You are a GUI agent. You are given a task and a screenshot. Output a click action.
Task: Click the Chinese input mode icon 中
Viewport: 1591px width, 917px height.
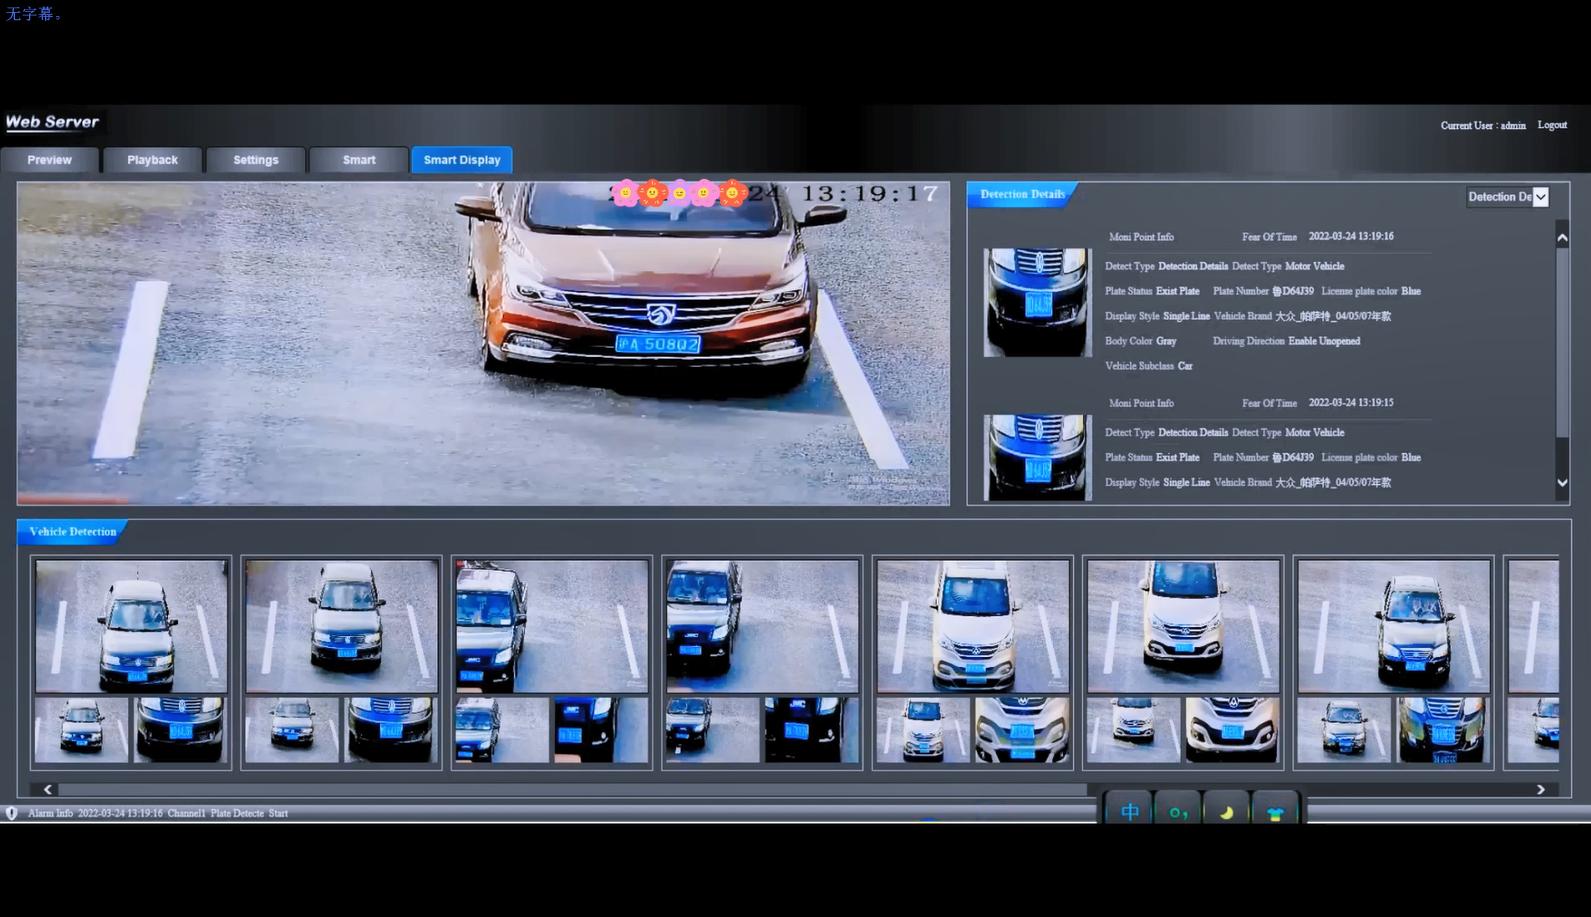(1130, 812)
